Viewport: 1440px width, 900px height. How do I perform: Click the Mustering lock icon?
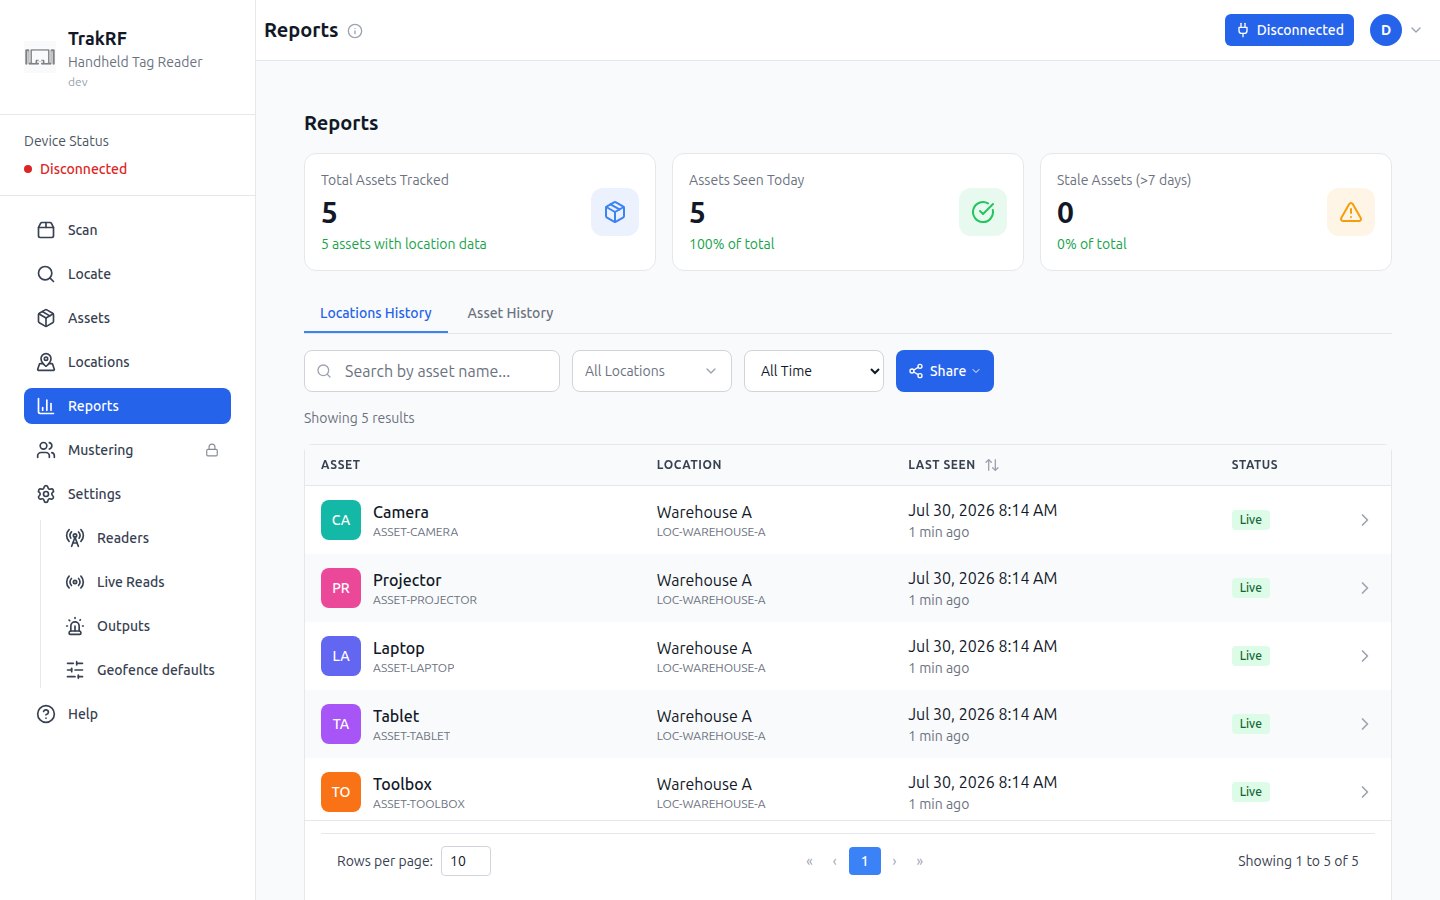click(x=212, y=450)
